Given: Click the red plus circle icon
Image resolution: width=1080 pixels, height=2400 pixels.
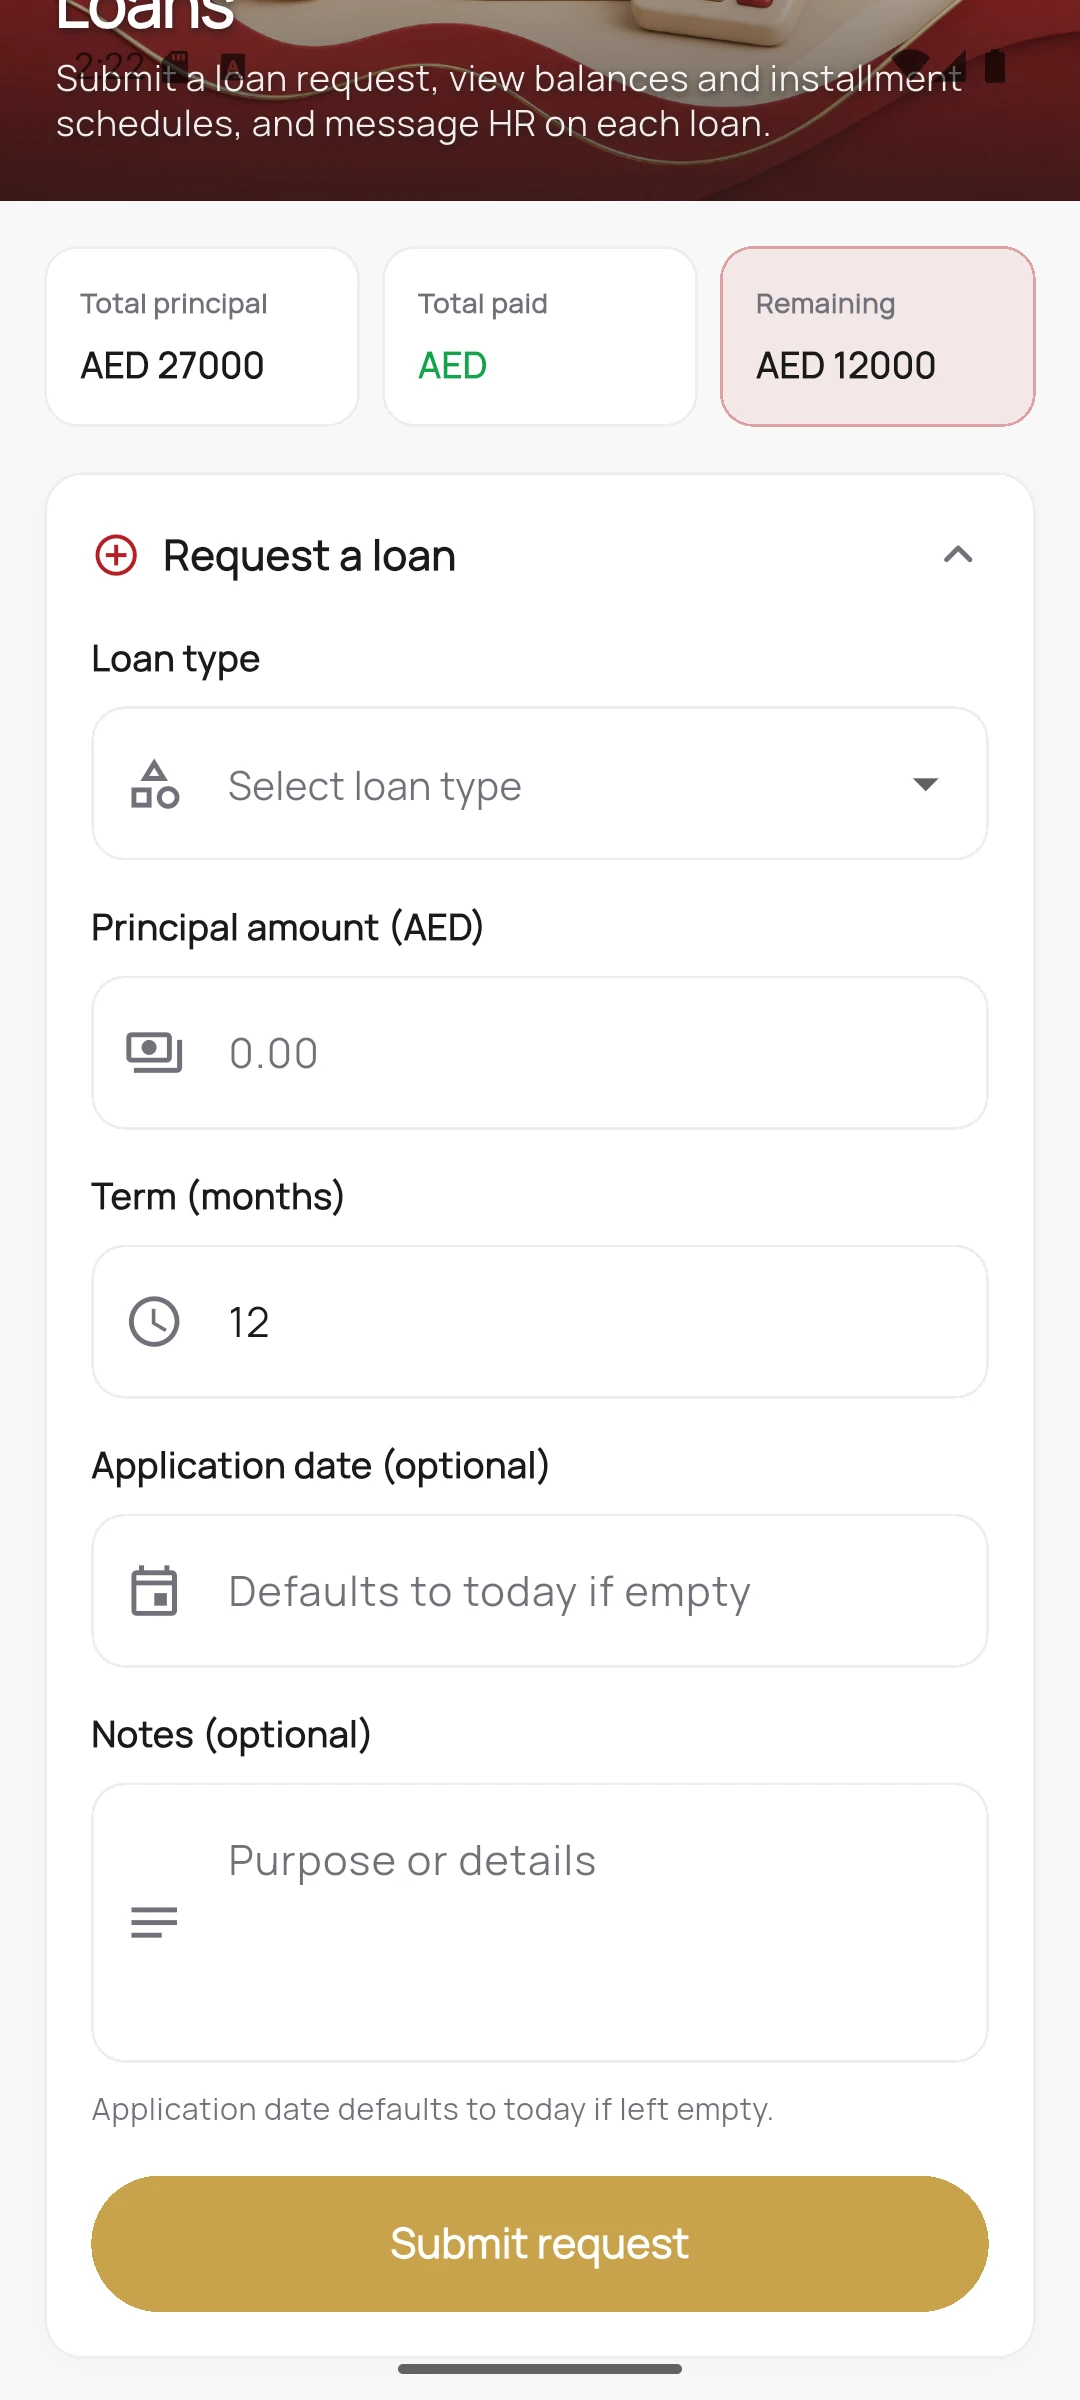Looking at the screenshot, I should 116,555.
